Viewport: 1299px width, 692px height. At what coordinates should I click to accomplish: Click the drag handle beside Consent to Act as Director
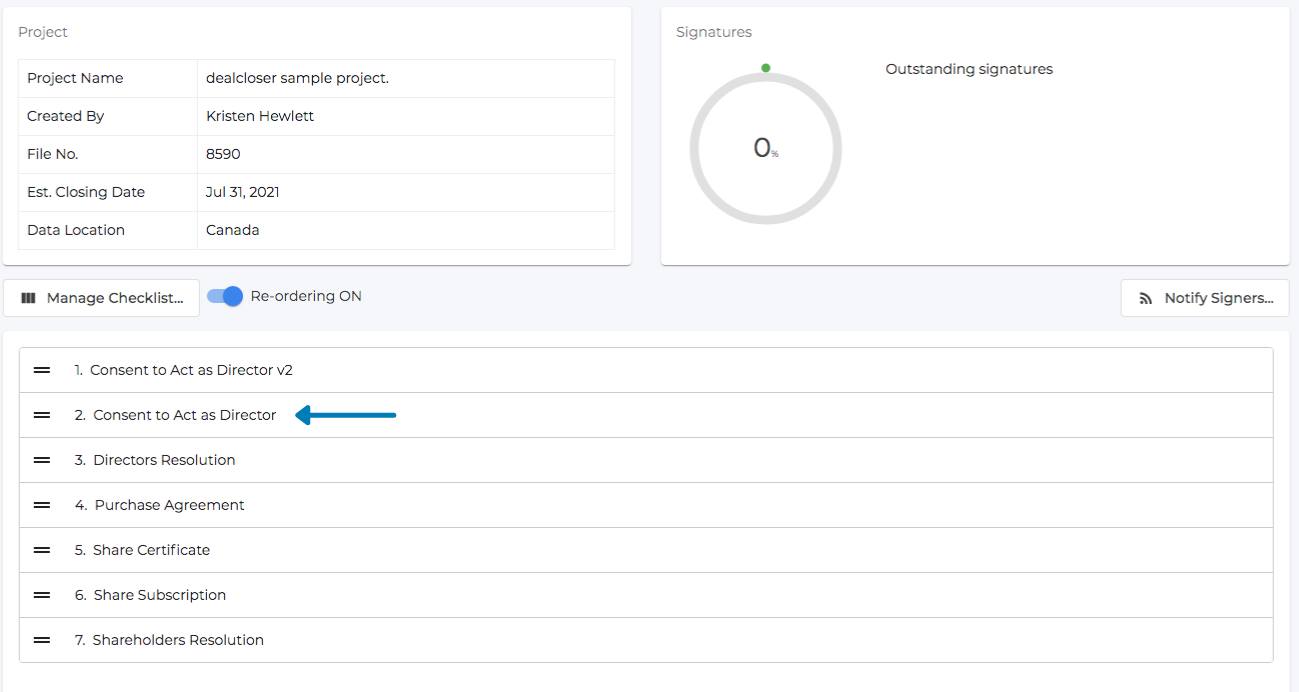[41, 414]
